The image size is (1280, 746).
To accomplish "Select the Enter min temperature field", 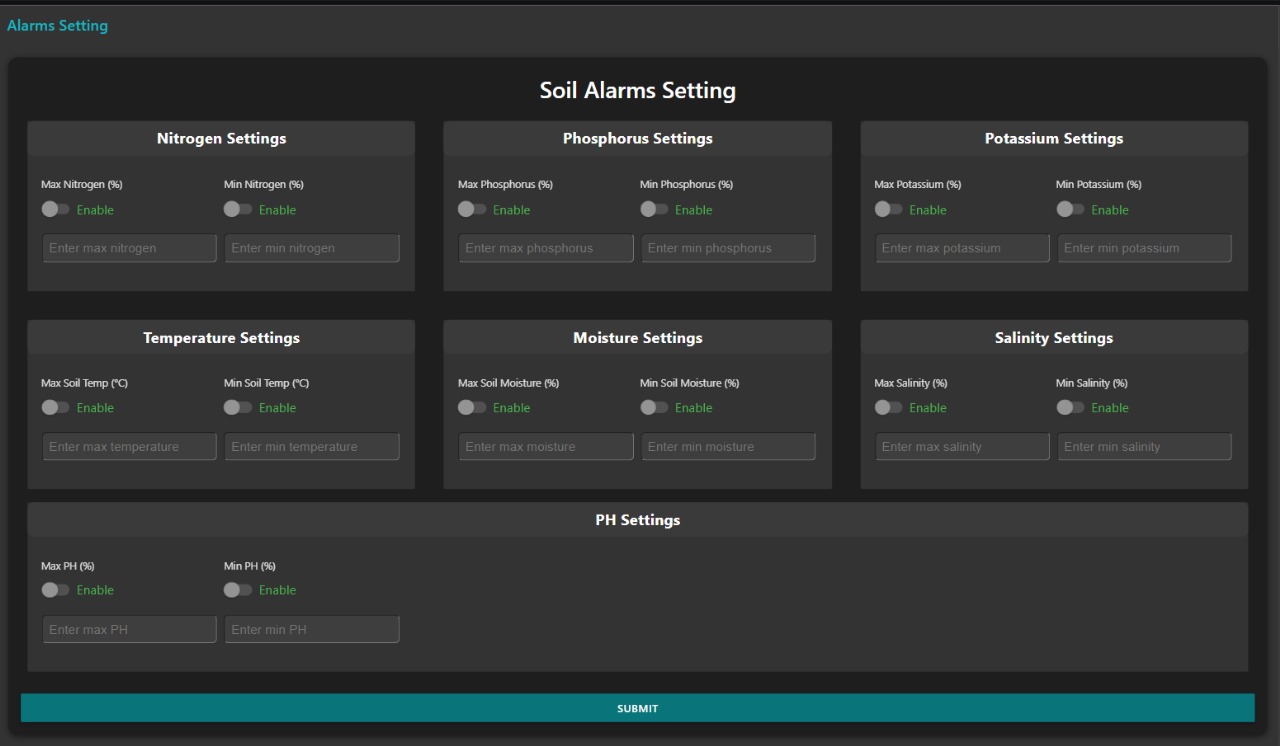I will point(311,446).
